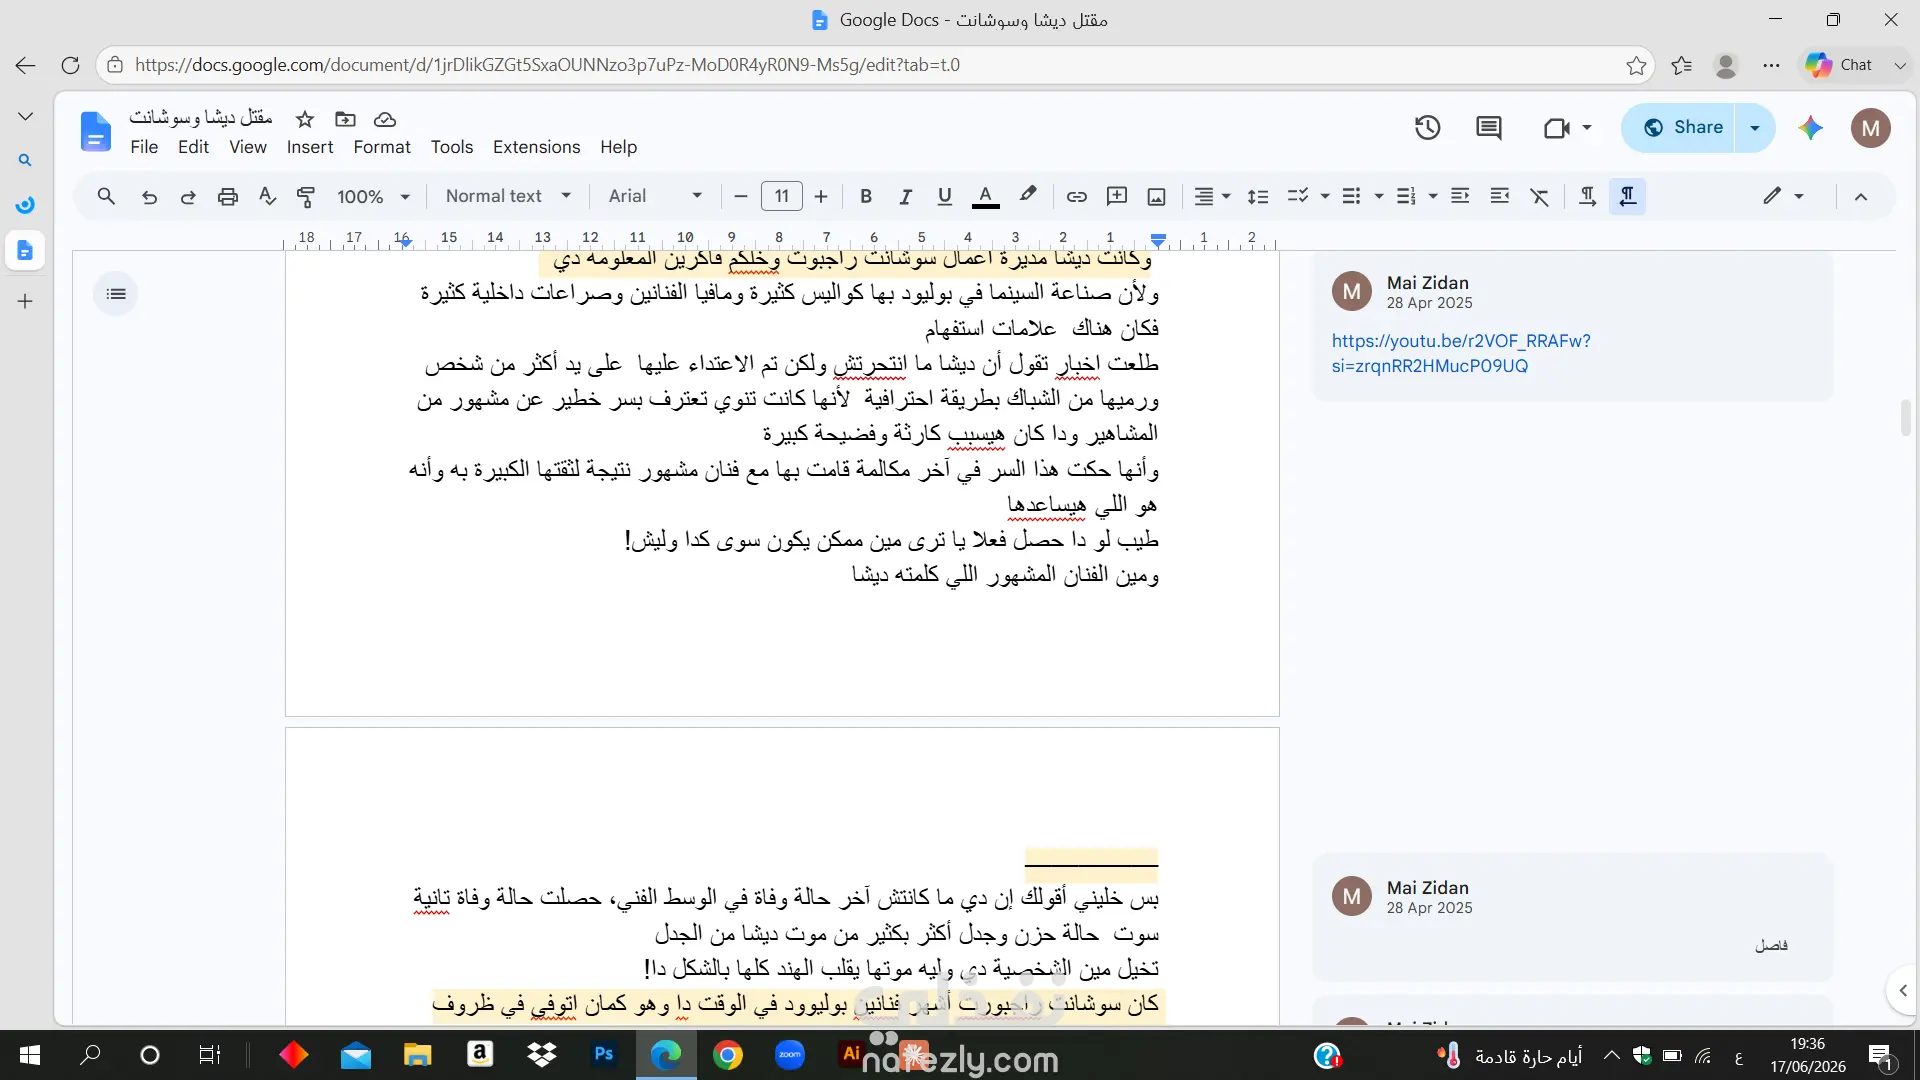Increase the font size with plus
1920x1080 pixels.
(x=821, y=196)
